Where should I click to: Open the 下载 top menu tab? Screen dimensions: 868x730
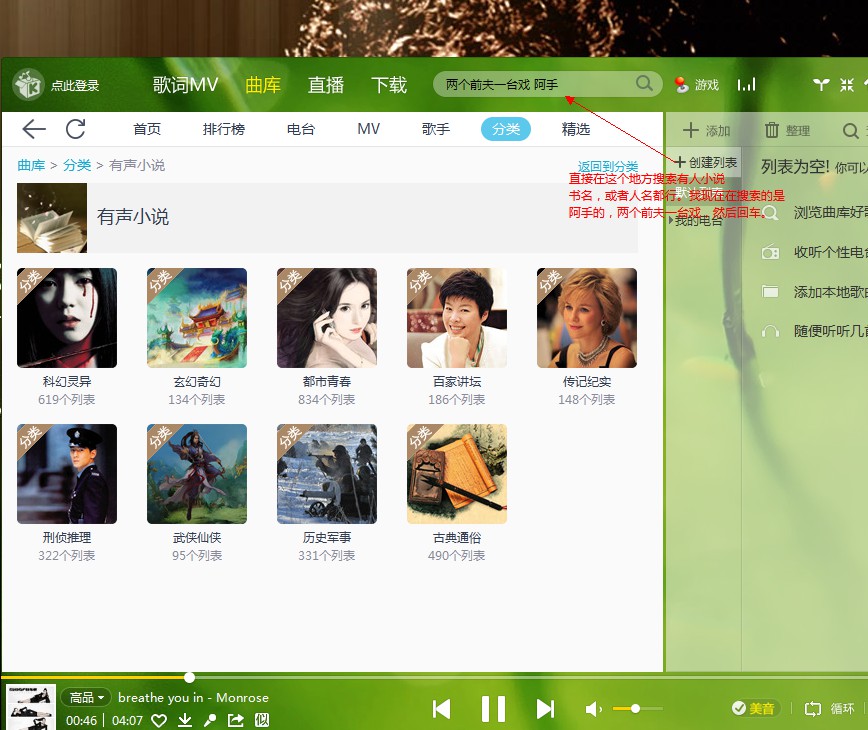click(x=389, y=85)
